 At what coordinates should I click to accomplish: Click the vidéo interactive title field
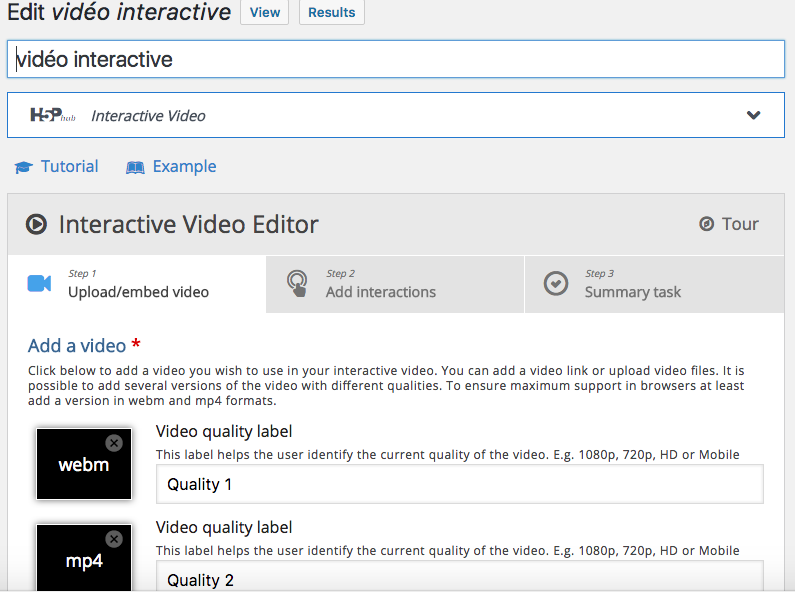396,59
